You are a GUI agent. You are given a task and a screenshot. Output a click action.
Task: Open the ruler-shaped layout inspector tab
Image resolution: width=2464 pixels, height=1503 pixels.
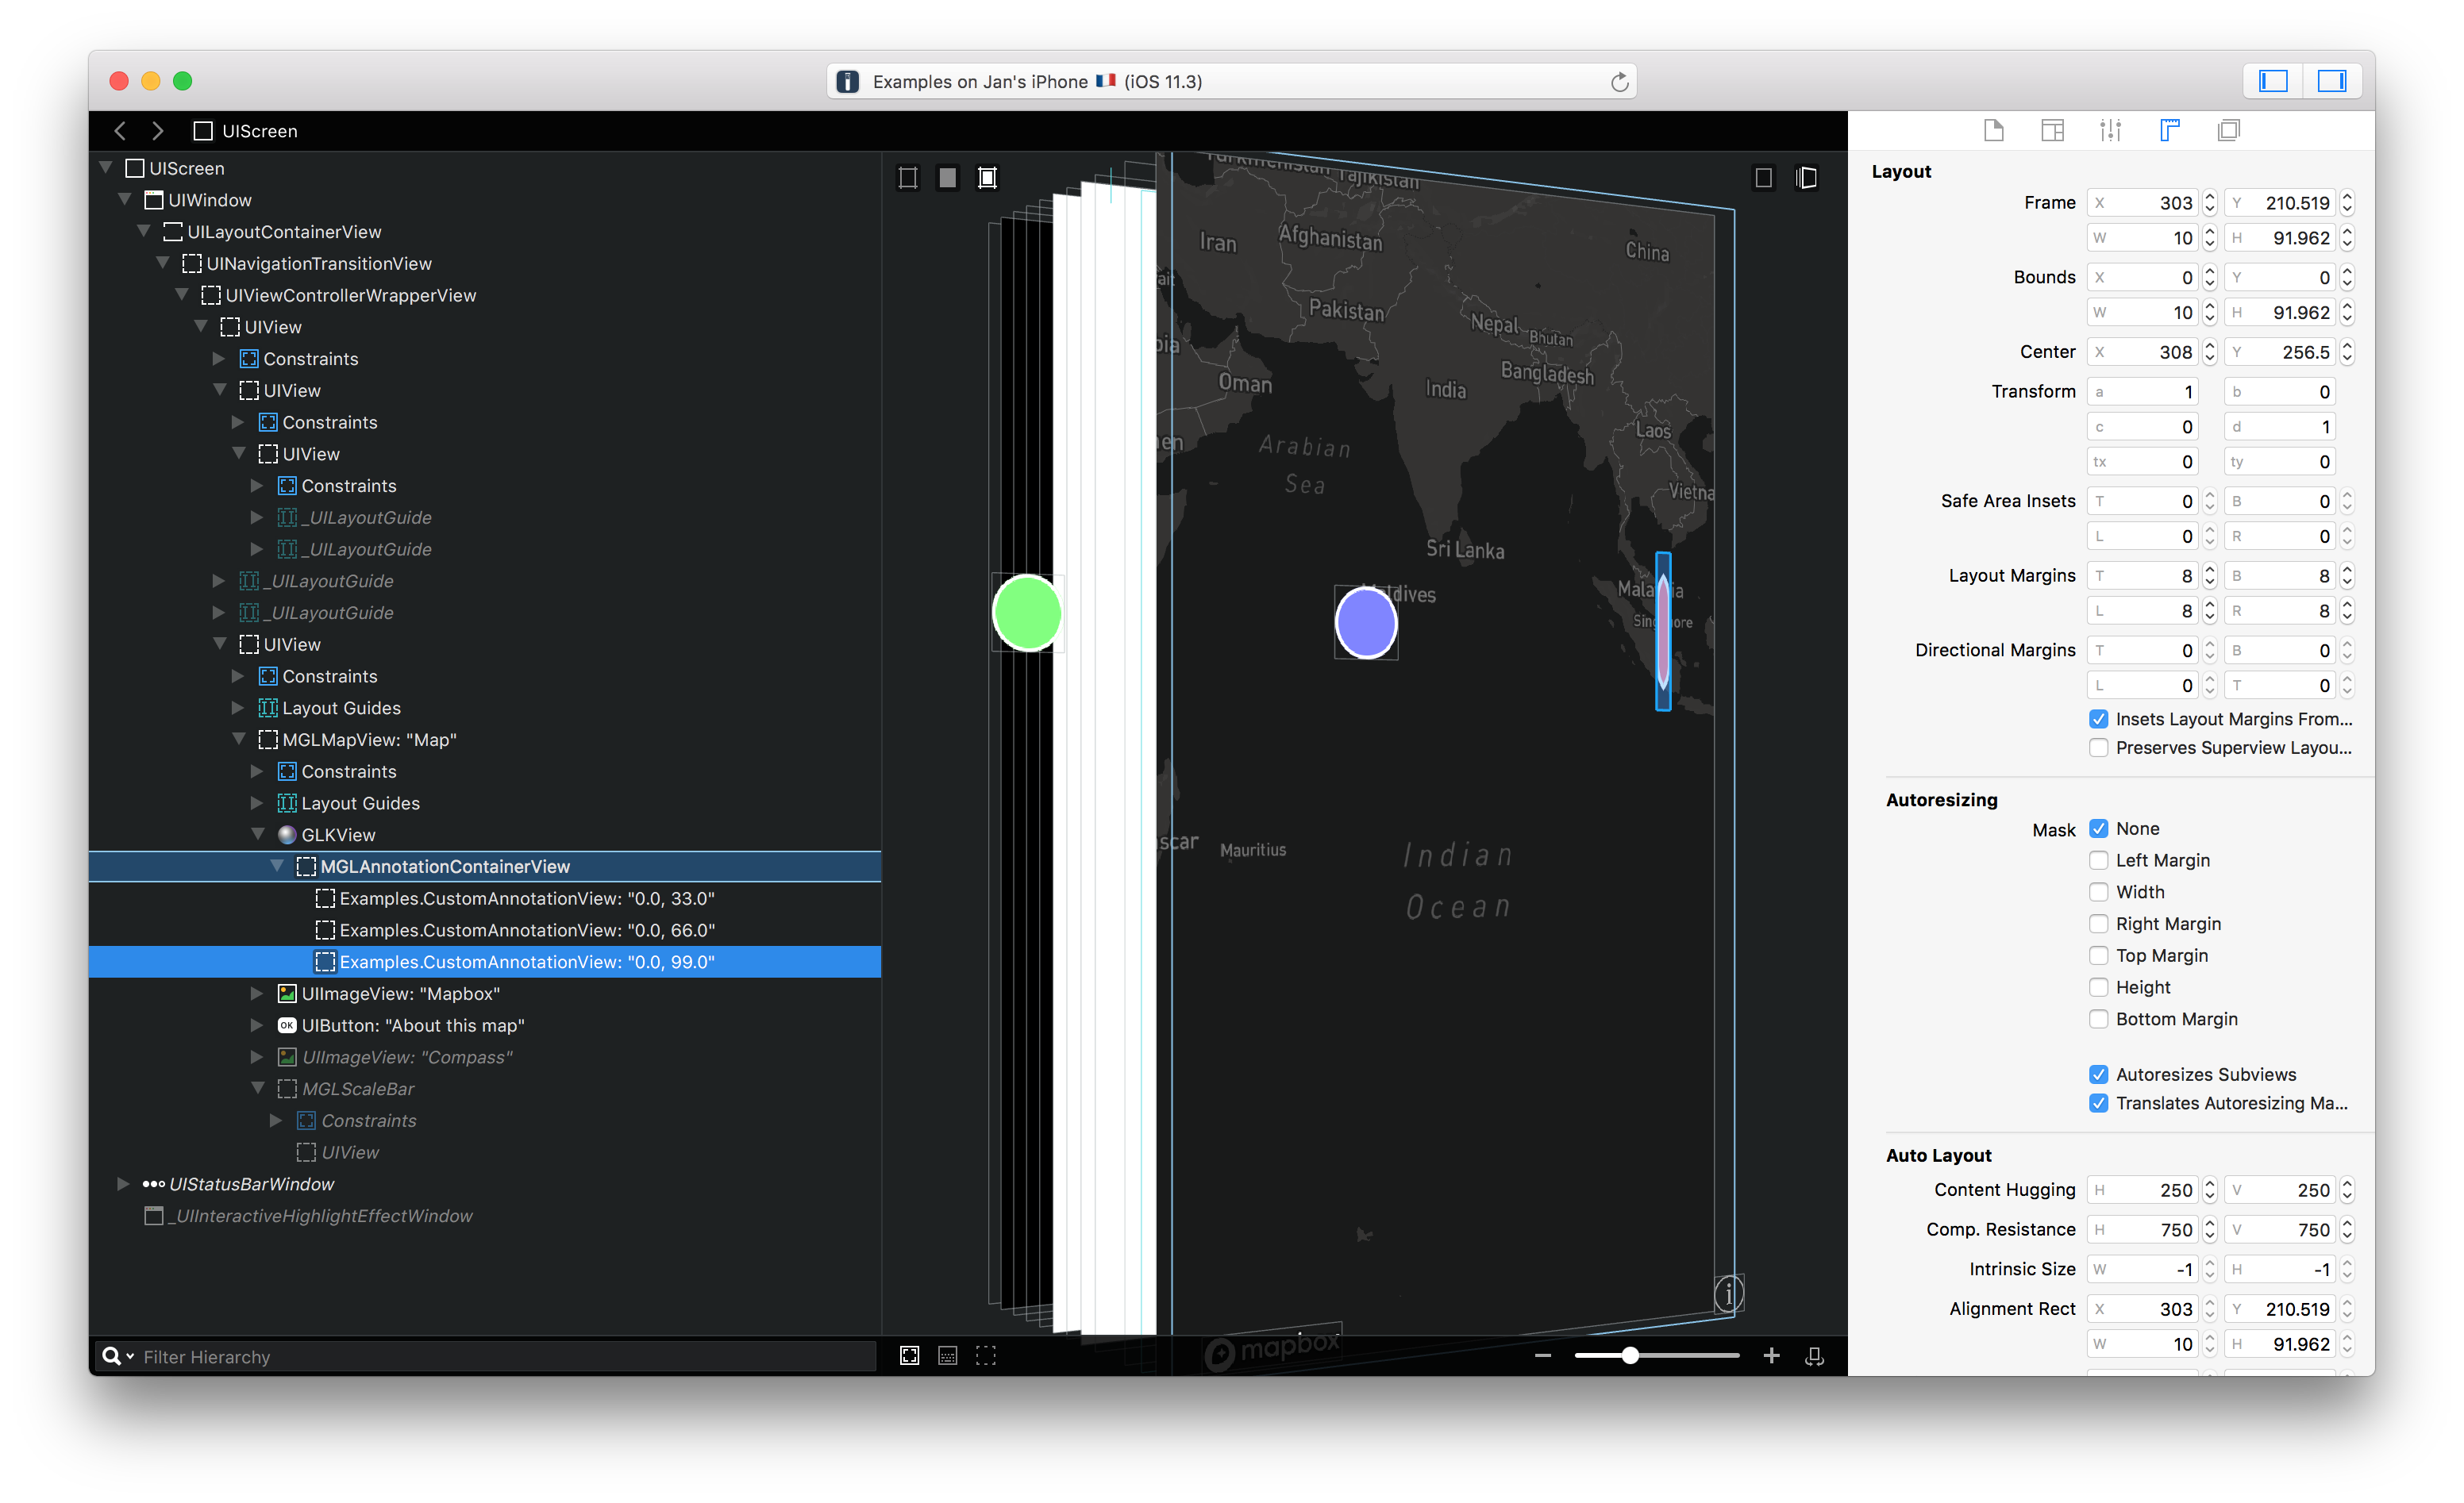click(x=2169, y=130)
